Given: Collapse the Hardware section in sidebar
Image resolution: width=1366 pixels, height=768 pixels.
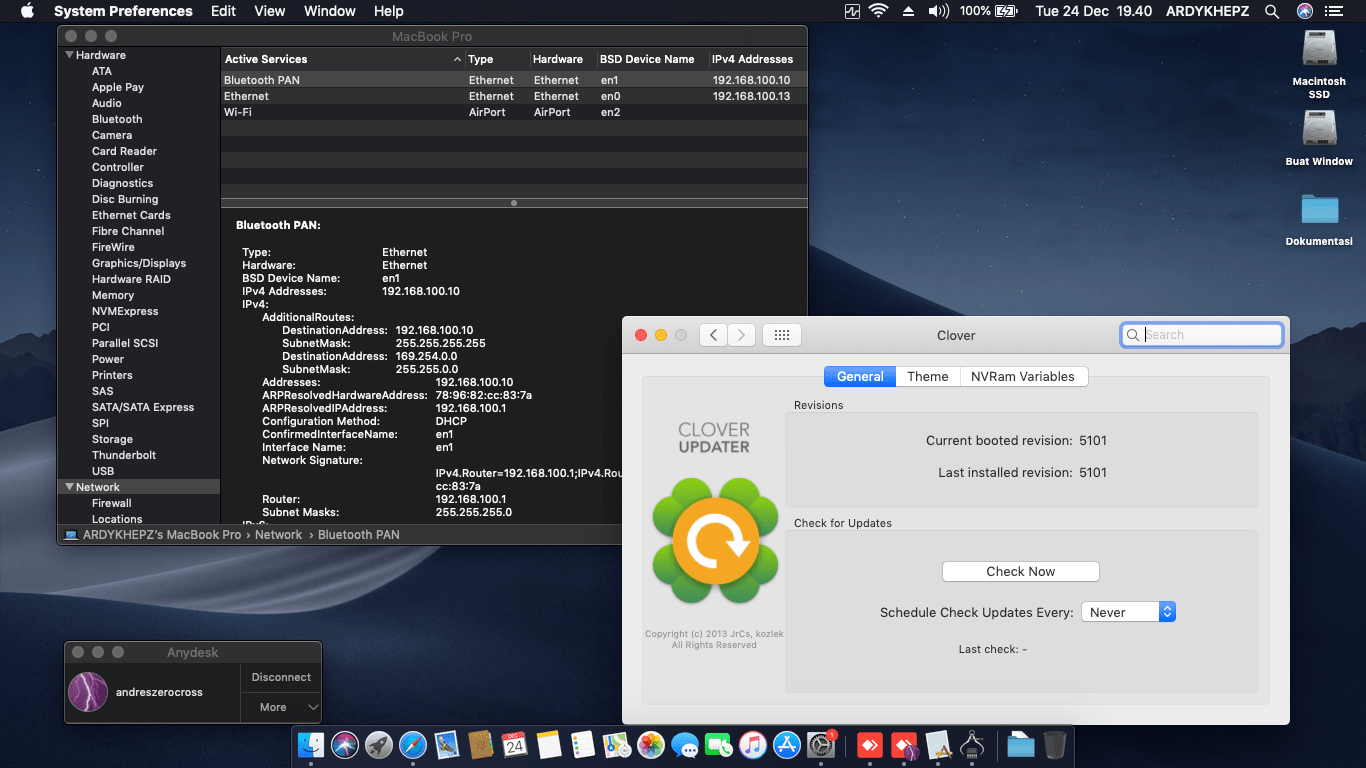Looking at the screenshot, I should tap(69, 55).
